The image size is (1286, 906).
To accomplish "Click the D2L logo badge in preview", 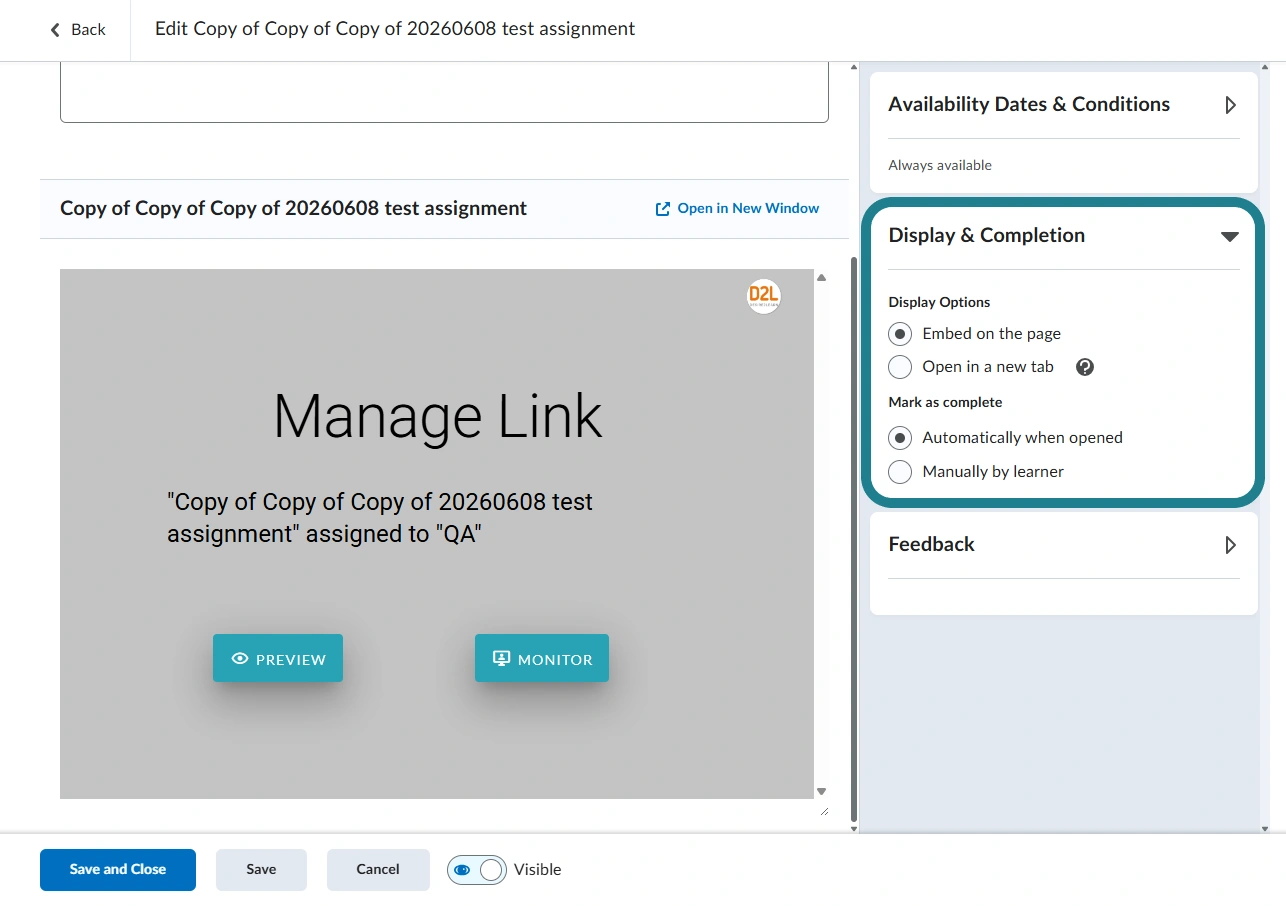I will click(764, 297).
